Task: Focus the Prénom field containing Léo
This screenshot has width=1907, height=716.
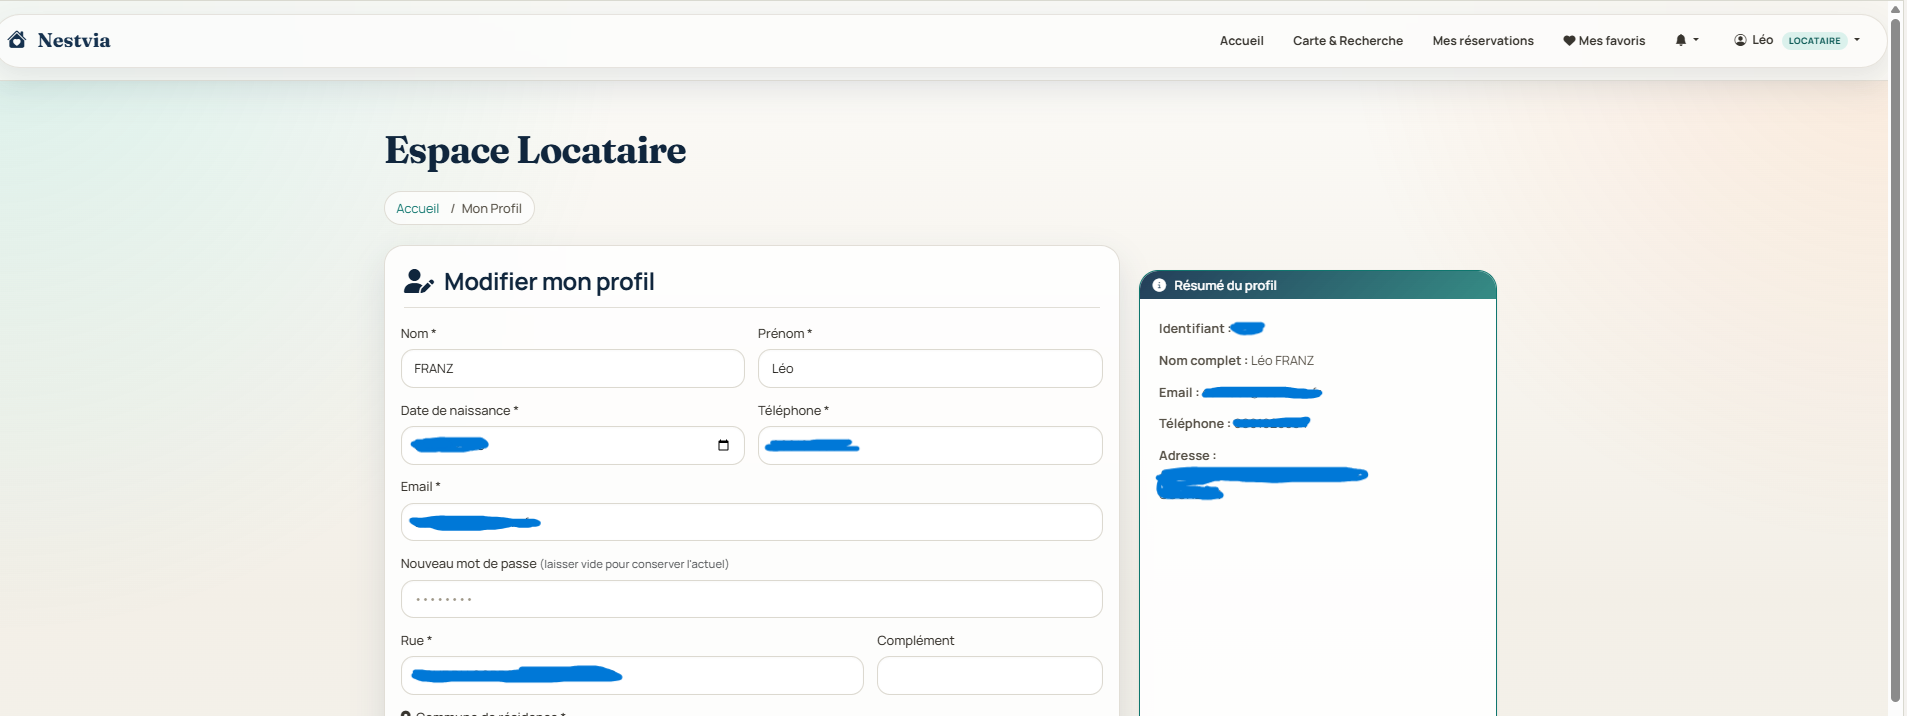Action: tap(929, 368)
